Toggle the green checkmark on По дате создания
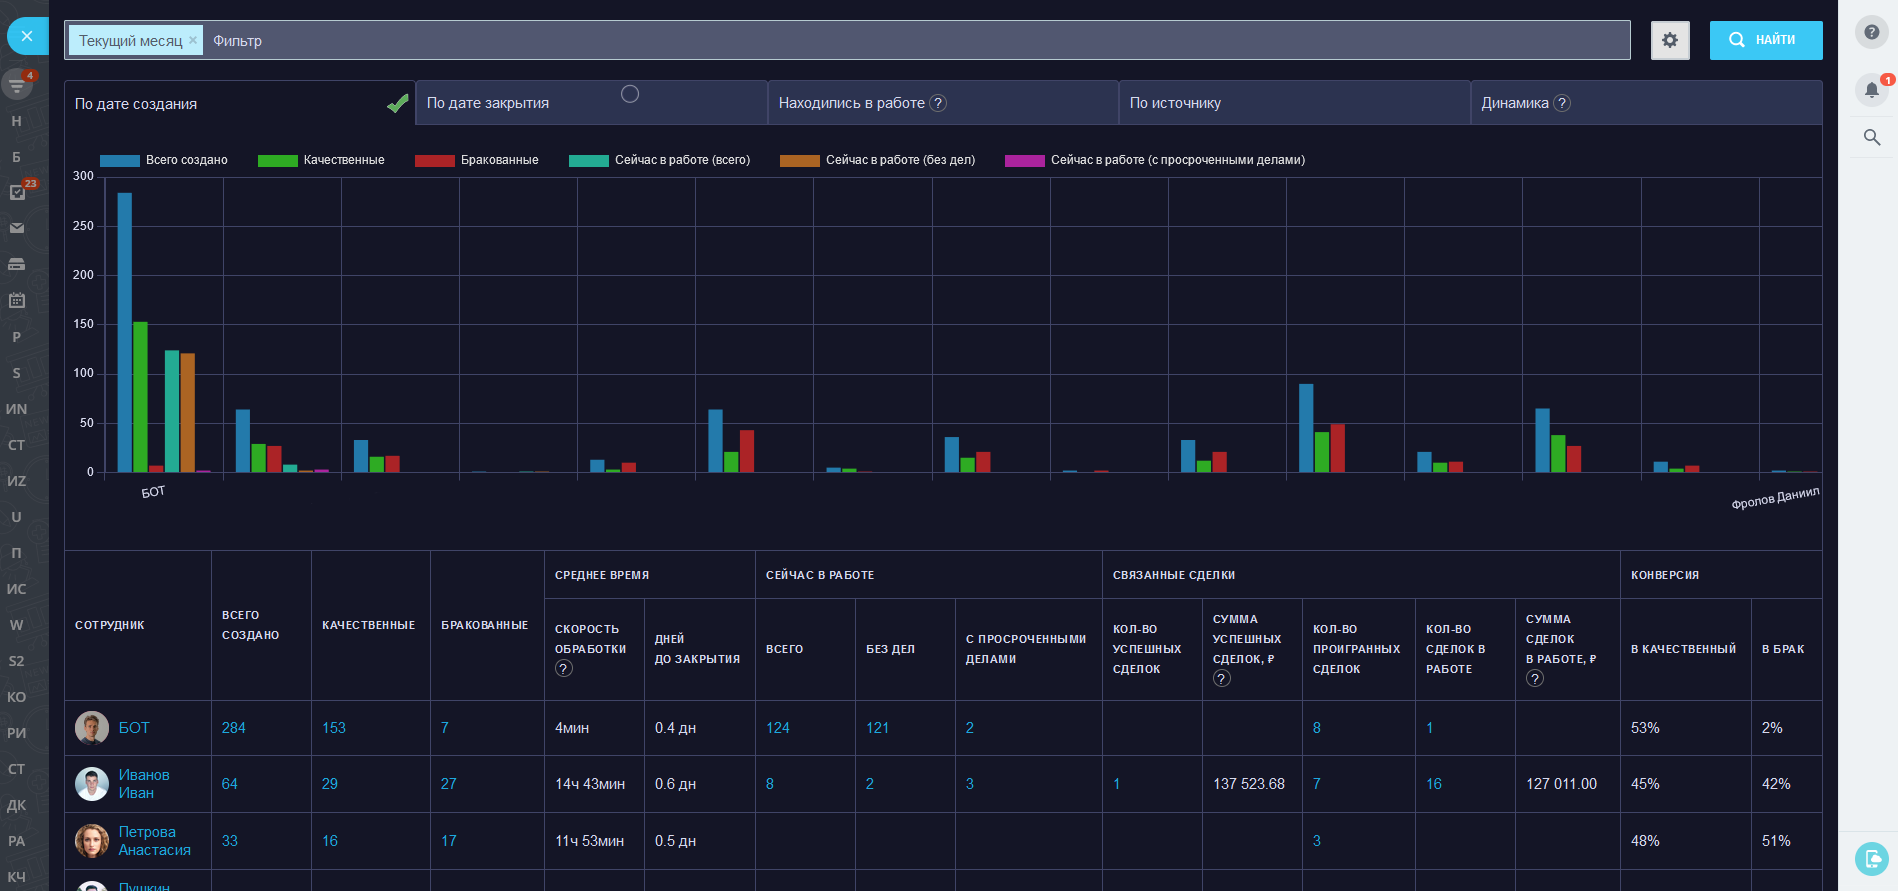This screenshot has width=1898, height=891. click(x=397, y=103)
